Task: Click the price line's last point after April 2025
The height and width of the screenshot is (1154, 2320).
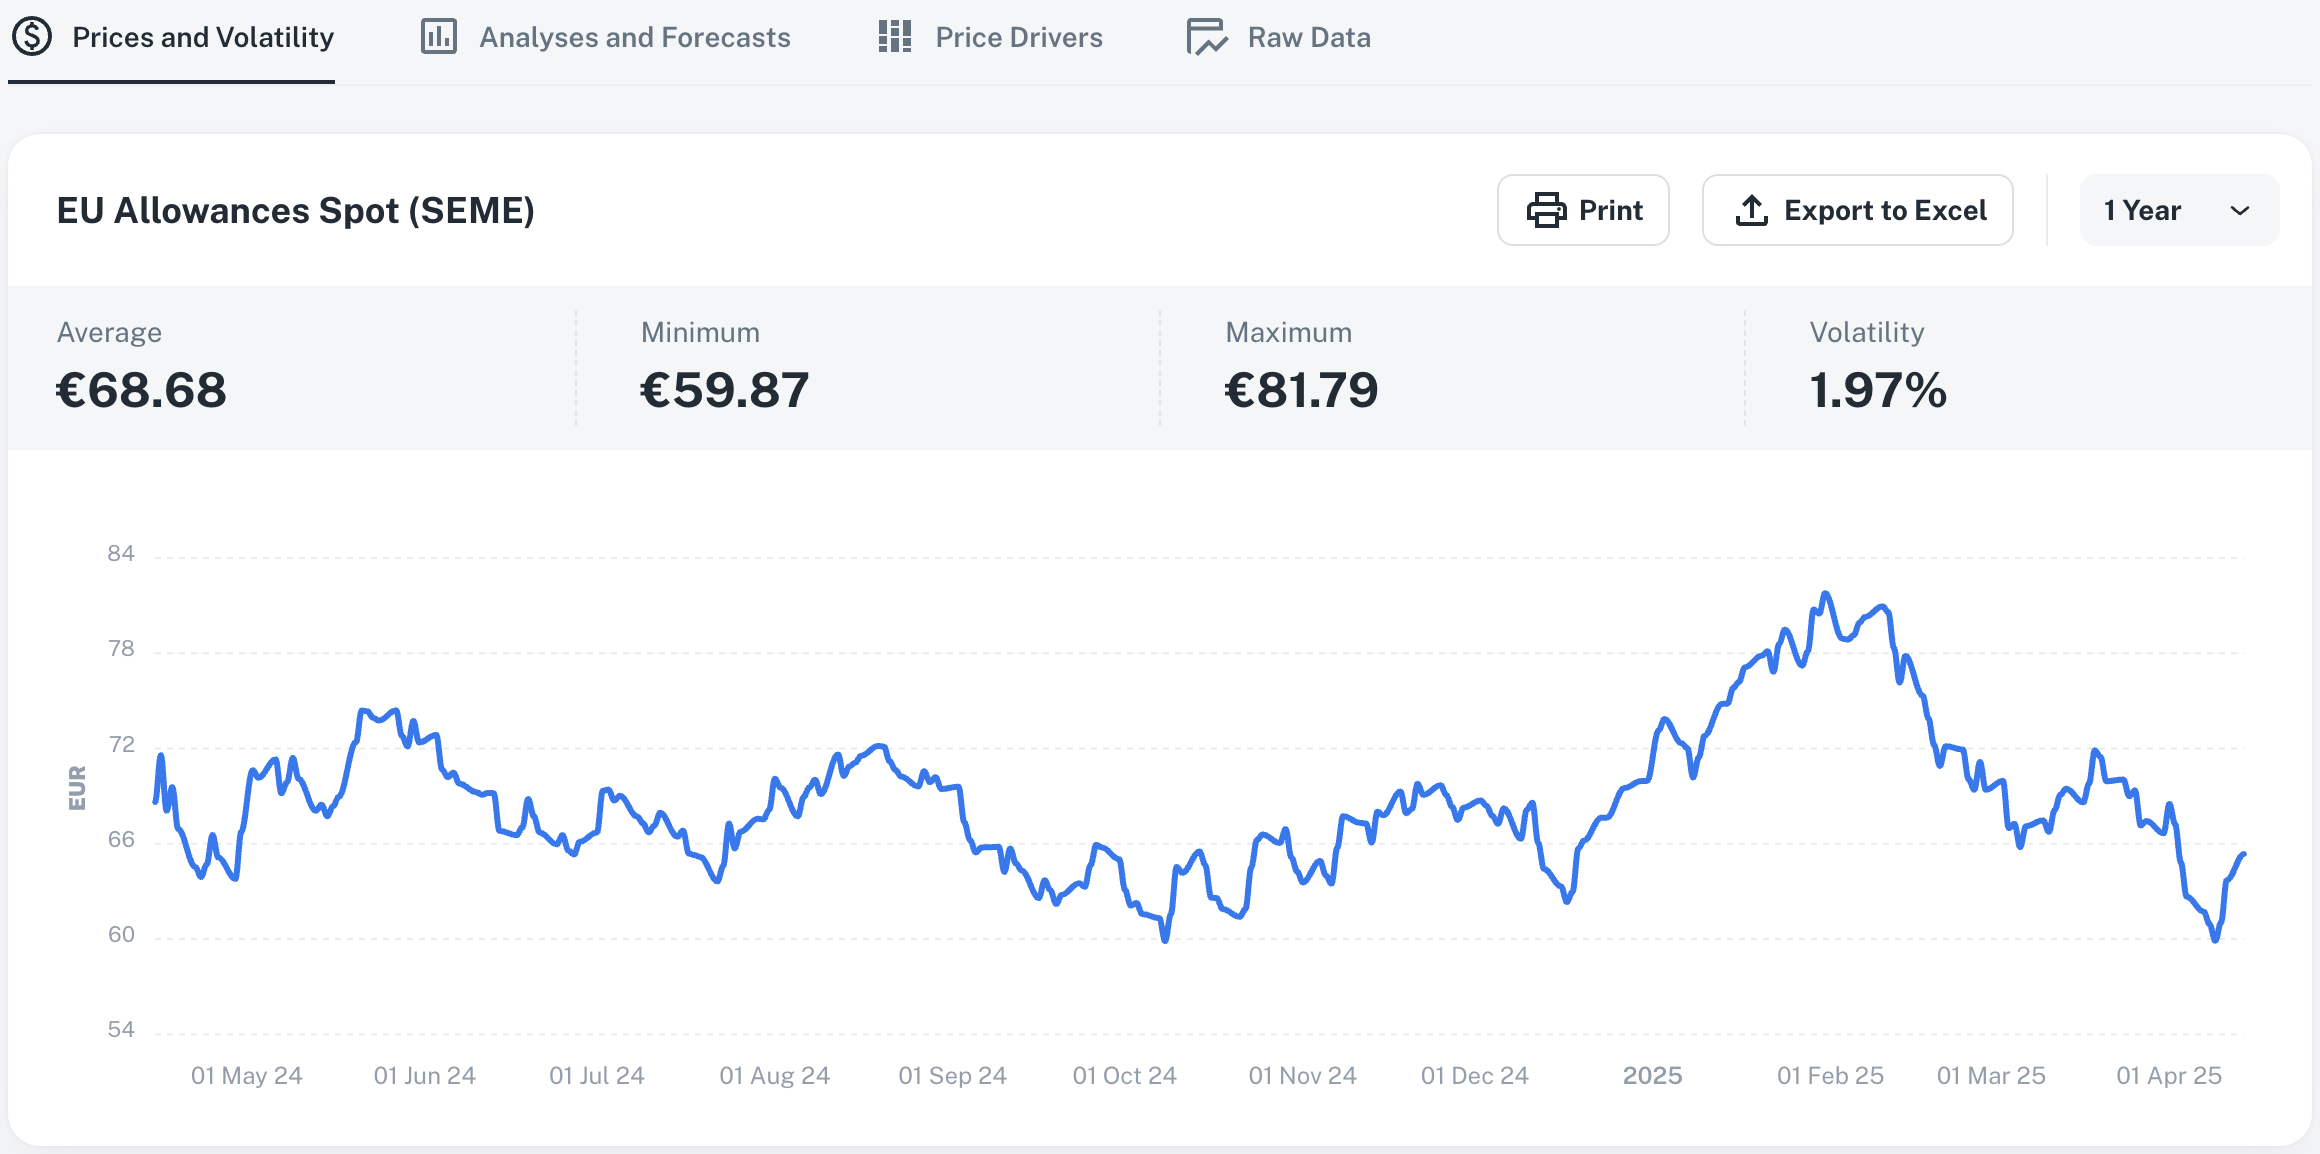Action: tap(2244, 854)
